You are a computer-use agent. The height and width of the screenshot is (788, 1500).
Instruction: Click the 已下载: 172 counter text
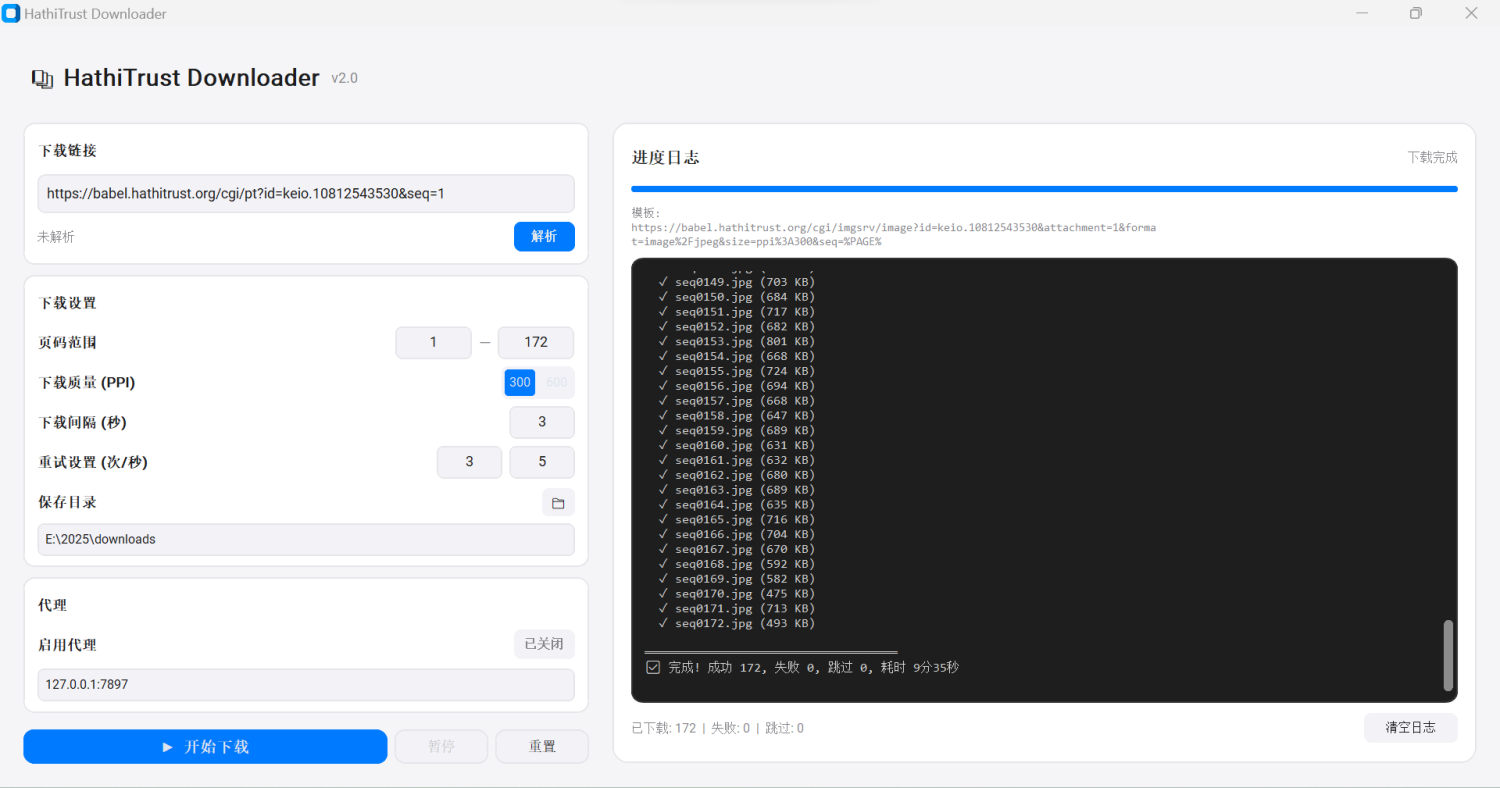click(x=664, y=728)
